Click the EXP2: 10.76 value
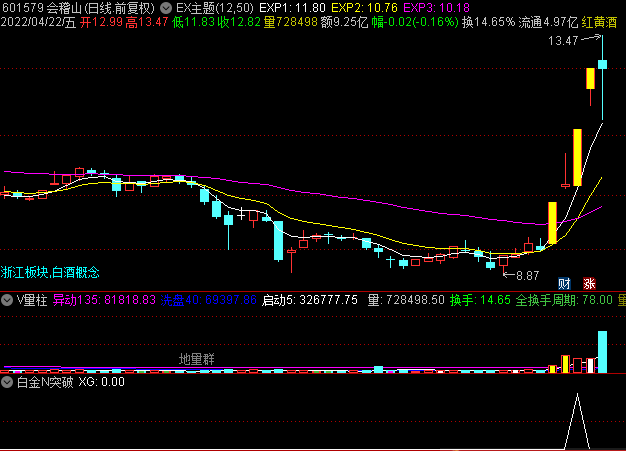 coord(365,8)
